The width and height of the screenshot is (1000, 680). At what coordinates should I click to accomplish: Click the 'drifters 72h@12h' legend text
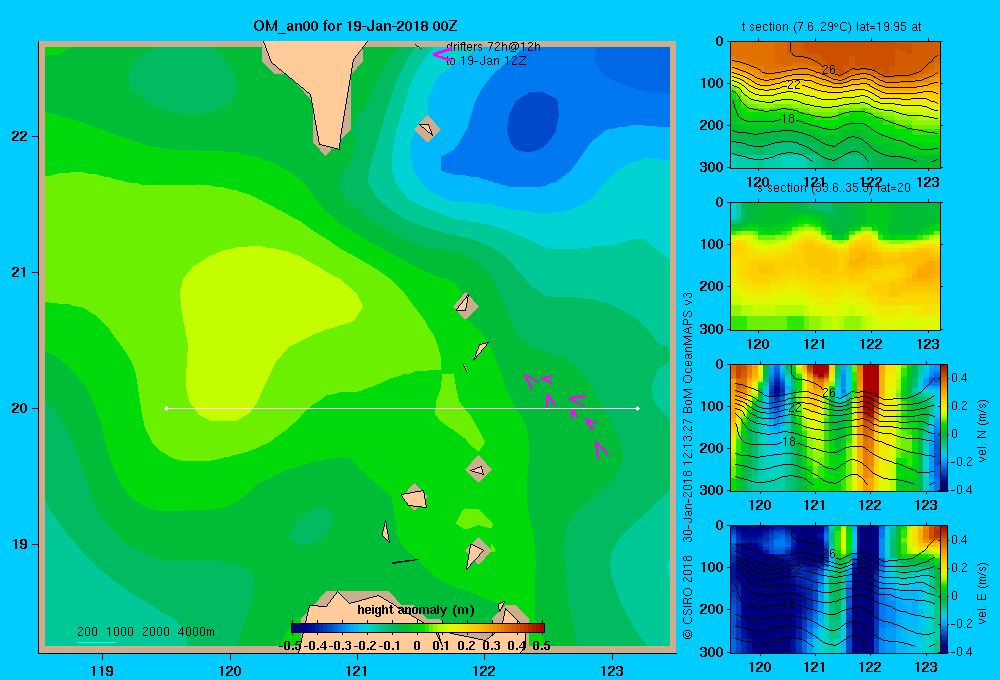(x=493, y=47)
